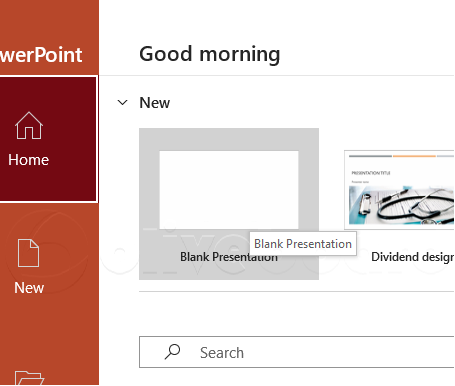Image resolution: width=455 pixels, height=386 pixels.
Task: Open the white Blank Presentation thumbnail
Action: [229, 190]
